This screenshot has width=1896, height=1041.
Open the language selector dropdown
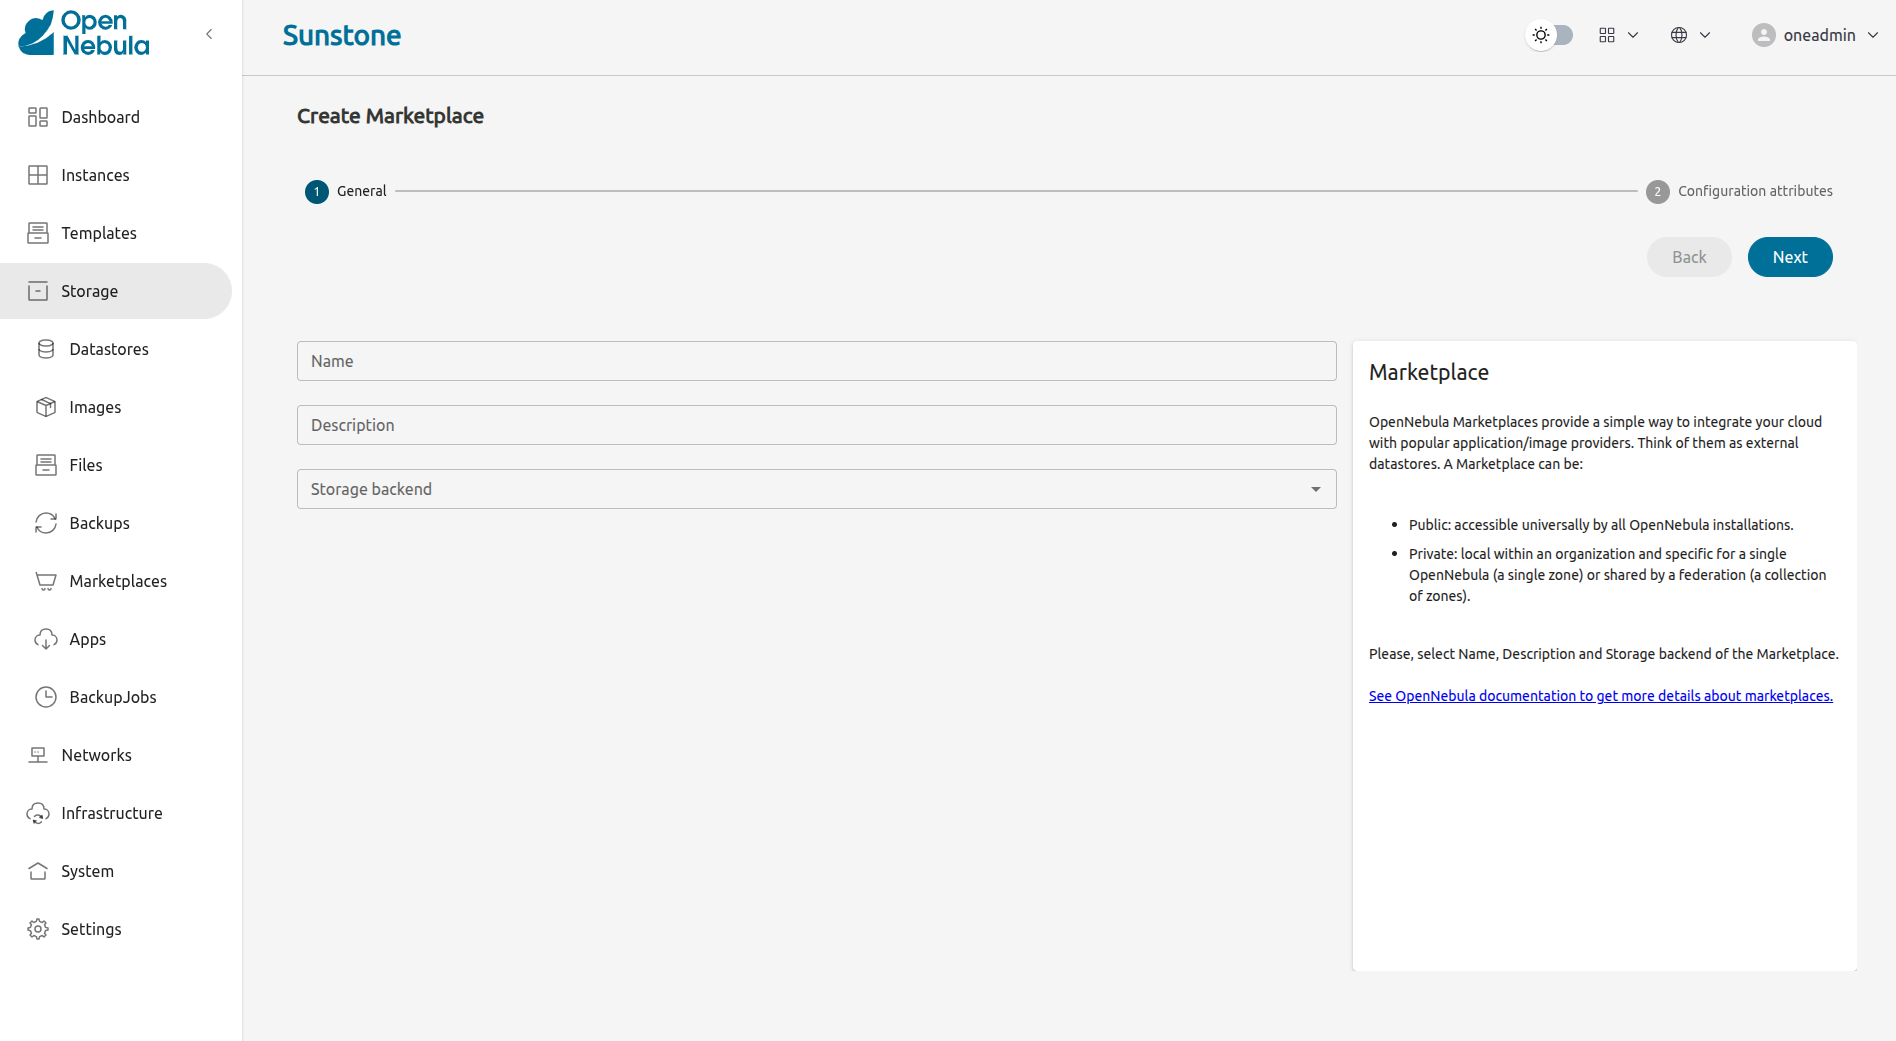[x=1690, y=35]
